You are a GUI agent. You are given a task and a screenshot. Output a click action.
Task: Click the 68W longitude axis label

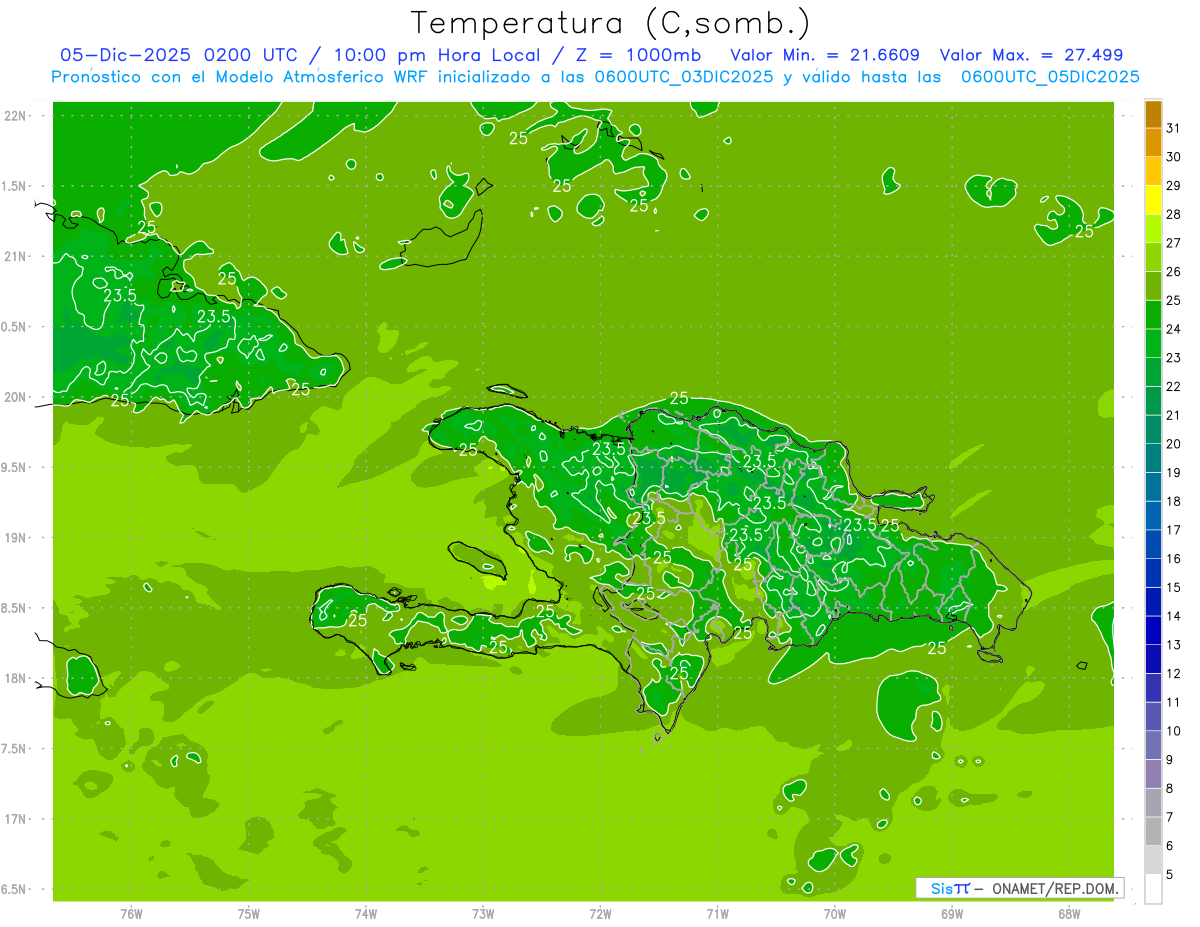(x=1069, y=914)
